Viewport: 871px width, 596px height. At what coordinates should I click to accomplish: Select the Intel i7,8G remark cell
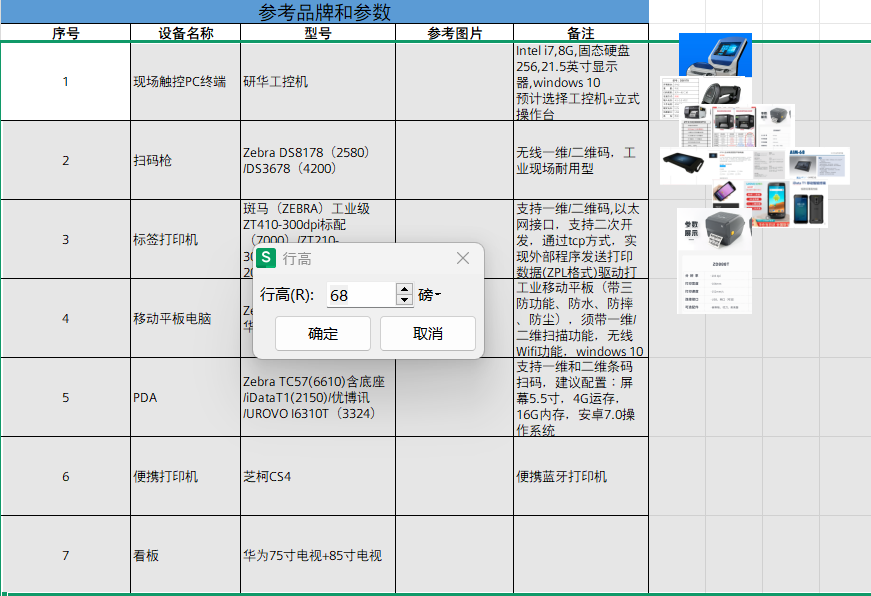click(x=581, y=82)
